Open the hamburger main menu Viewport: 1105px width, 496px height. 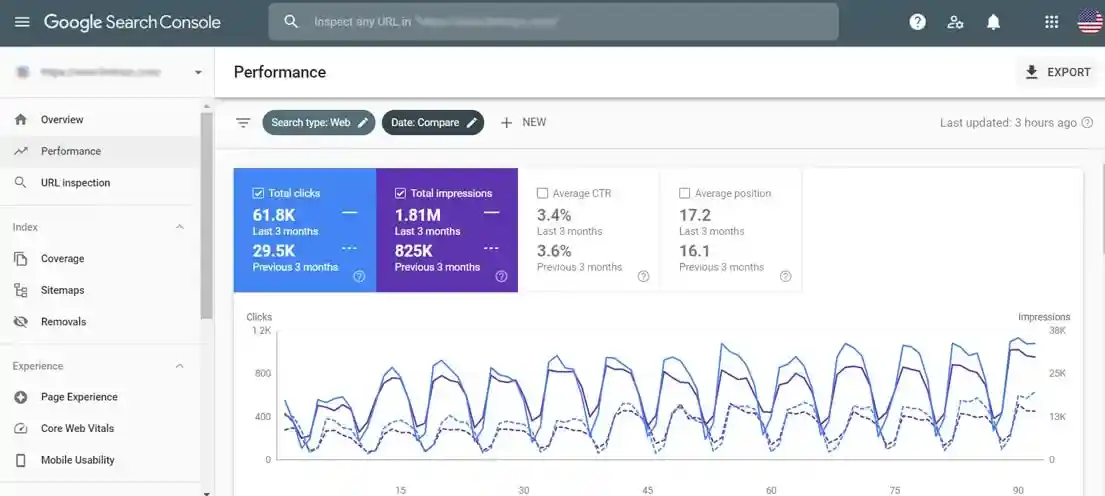22,22
